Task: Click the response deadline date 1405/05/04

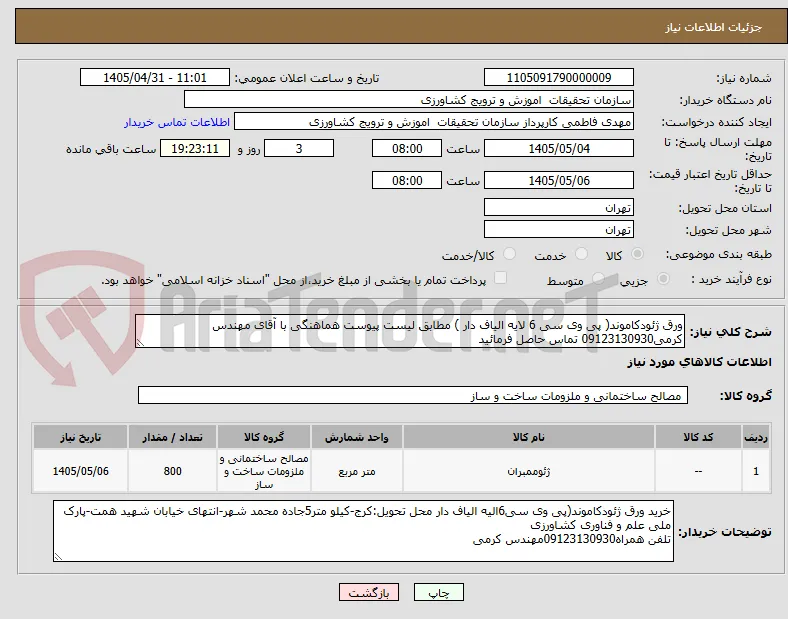Action: click(558, 149)
